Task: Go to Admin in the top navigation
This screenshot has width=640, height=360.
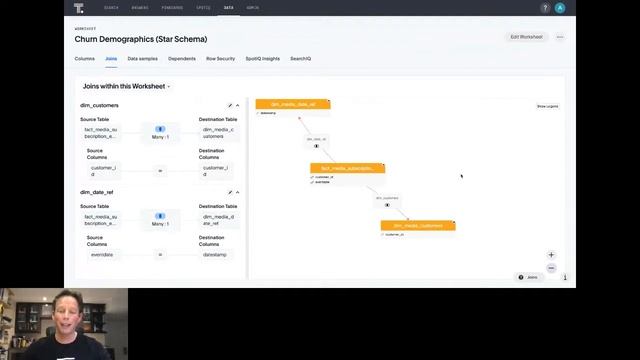Action: [252, 8]
